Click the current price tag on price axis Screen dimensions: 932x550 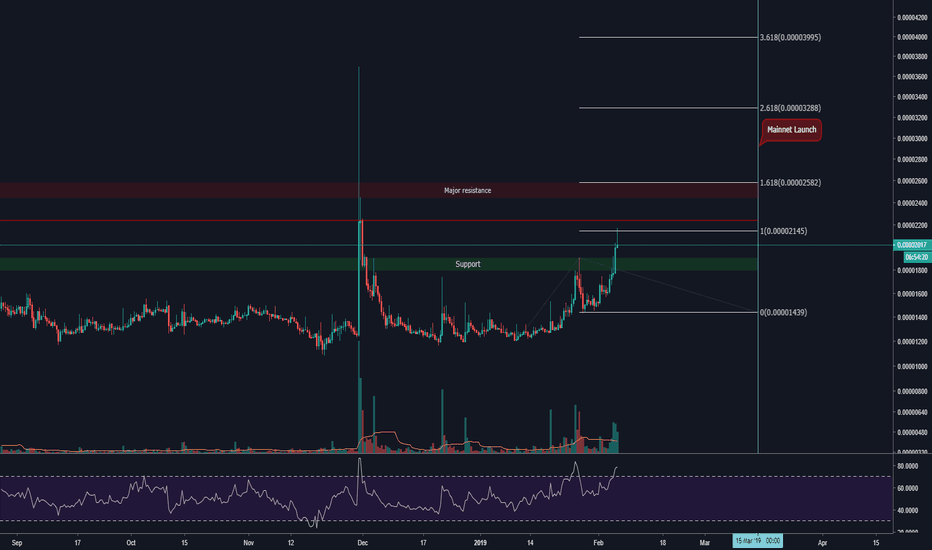(912, 245)
